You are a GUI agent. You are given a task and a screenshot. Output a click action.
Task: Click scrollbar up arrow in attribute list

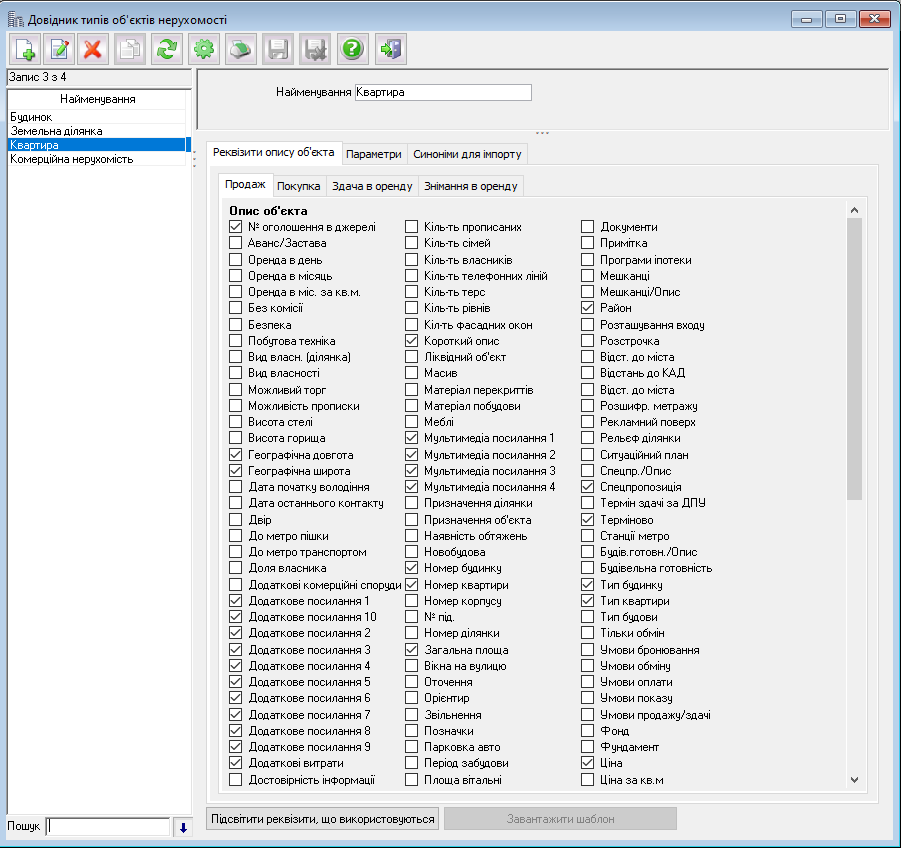854,211
